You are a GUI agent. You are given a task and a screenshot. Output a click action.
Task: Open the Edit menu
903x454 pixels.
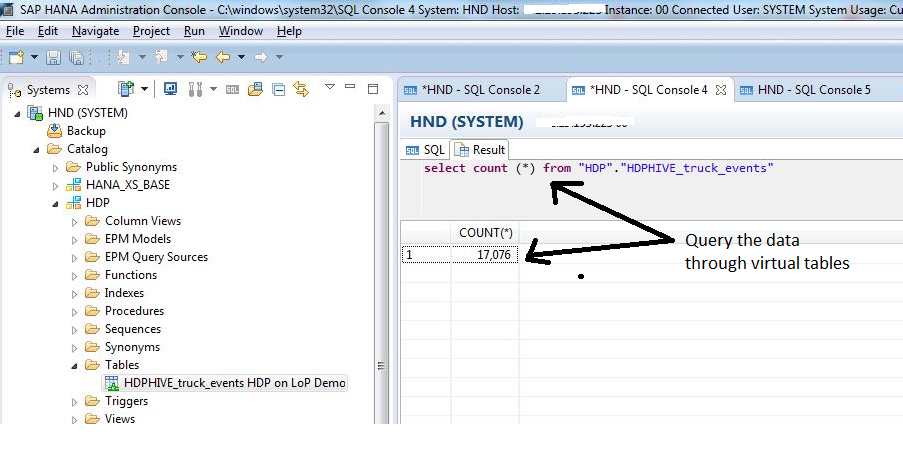pos(48,31)
